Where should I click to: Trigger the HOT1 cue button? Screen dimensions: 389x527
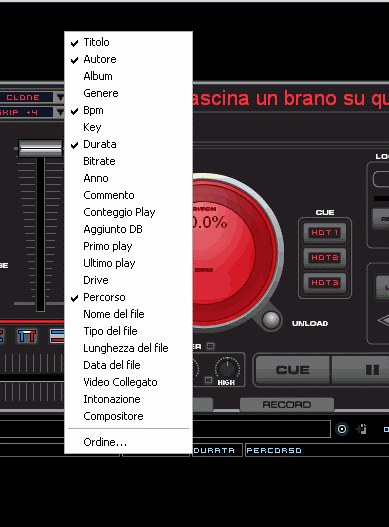[x=324, y=233]
